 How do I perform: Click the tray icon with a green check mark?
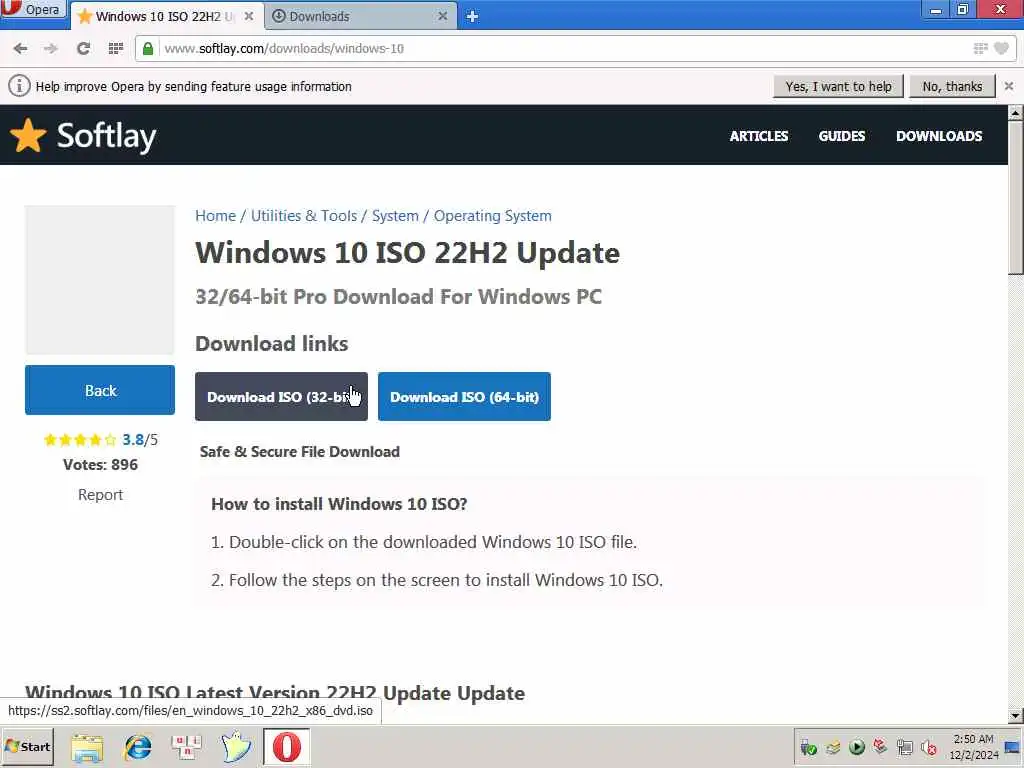coord(808,747)
